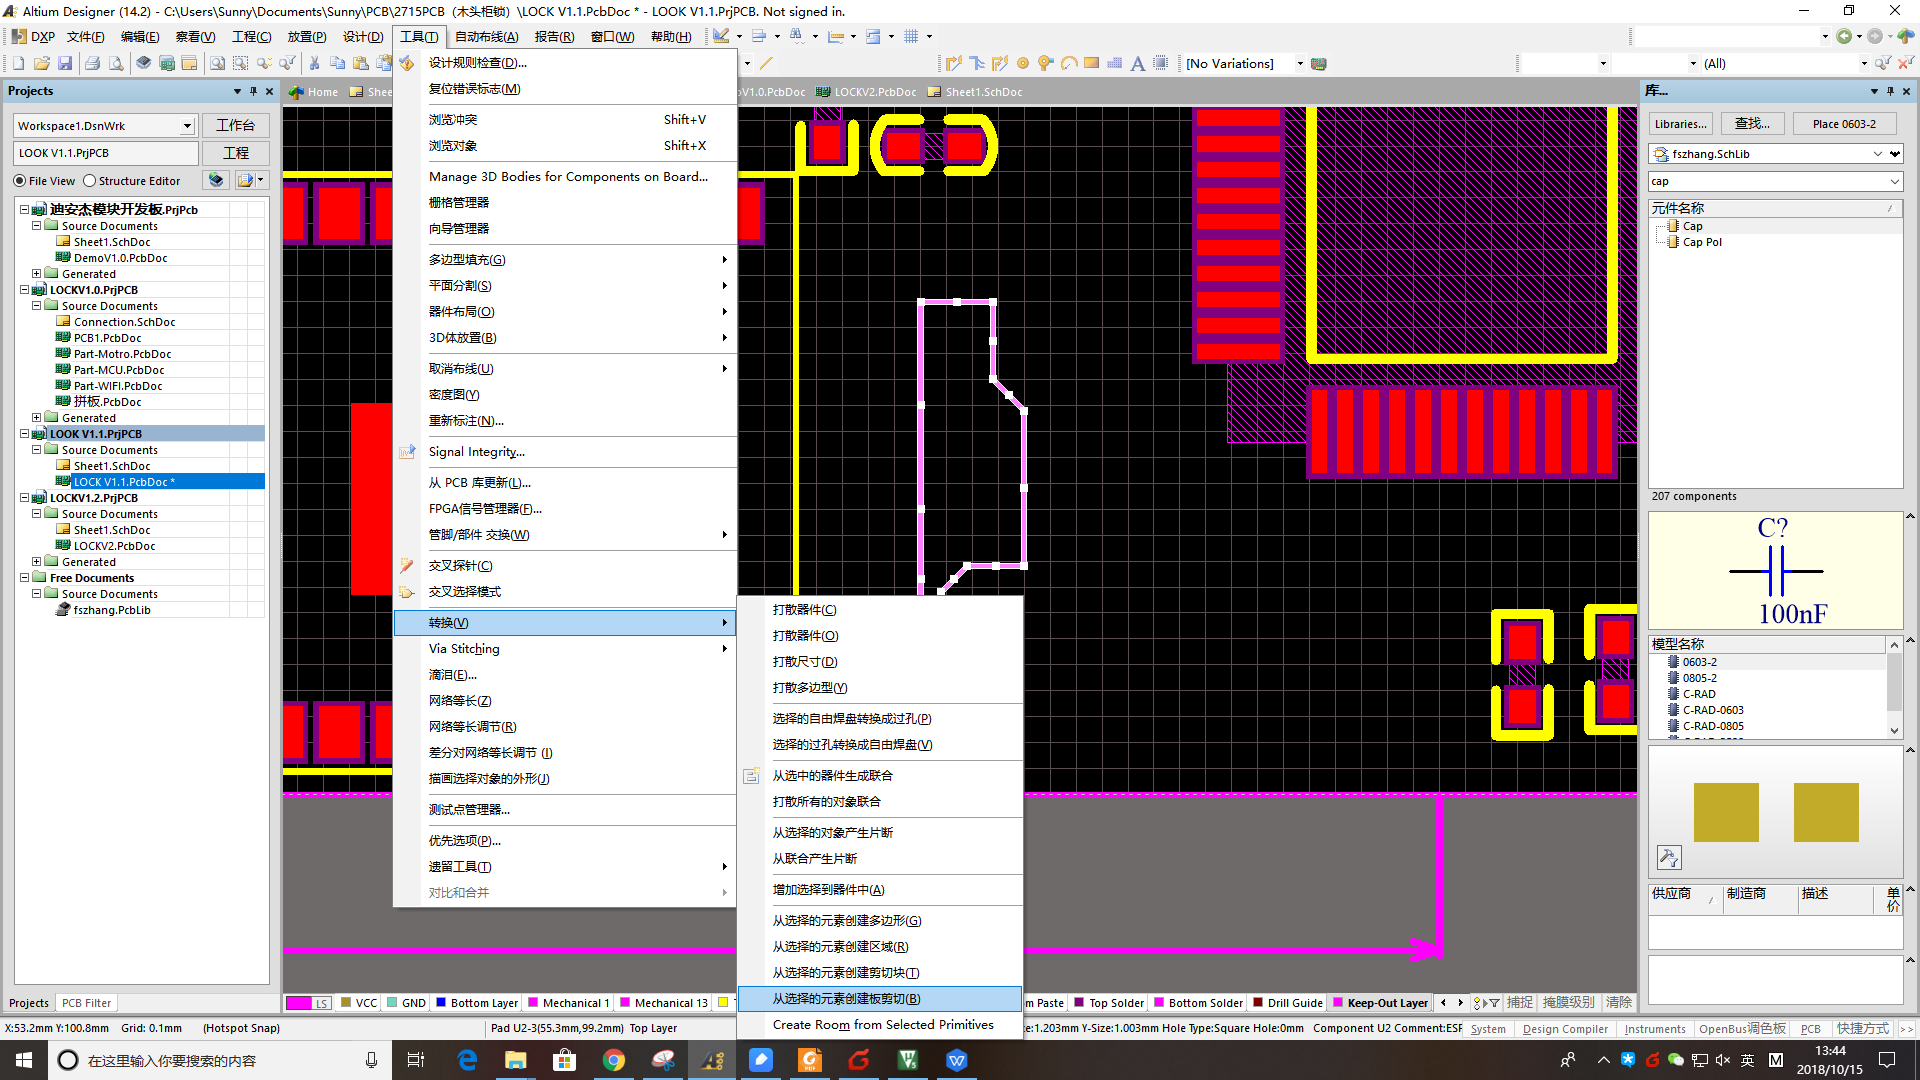Click the Paste icon on the main toolbar

click(361, 63)
